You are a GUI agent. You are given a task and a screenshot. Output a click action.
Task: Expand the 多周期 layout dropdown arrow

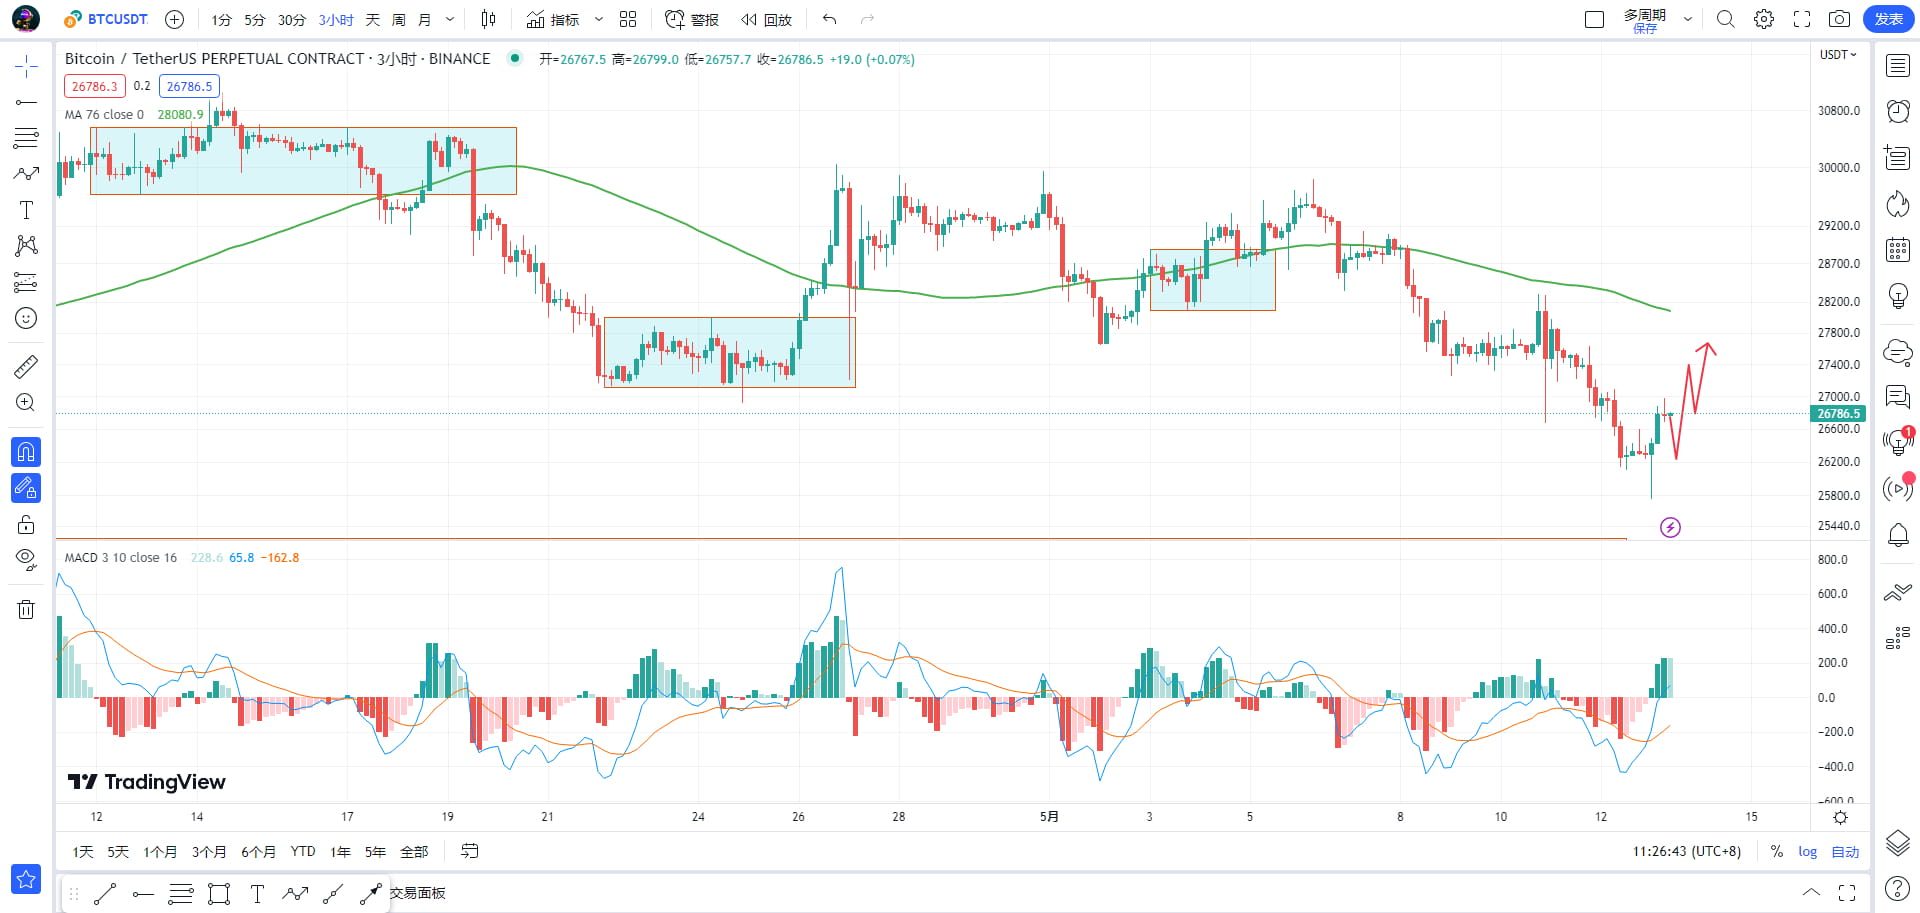(1688, 19)
